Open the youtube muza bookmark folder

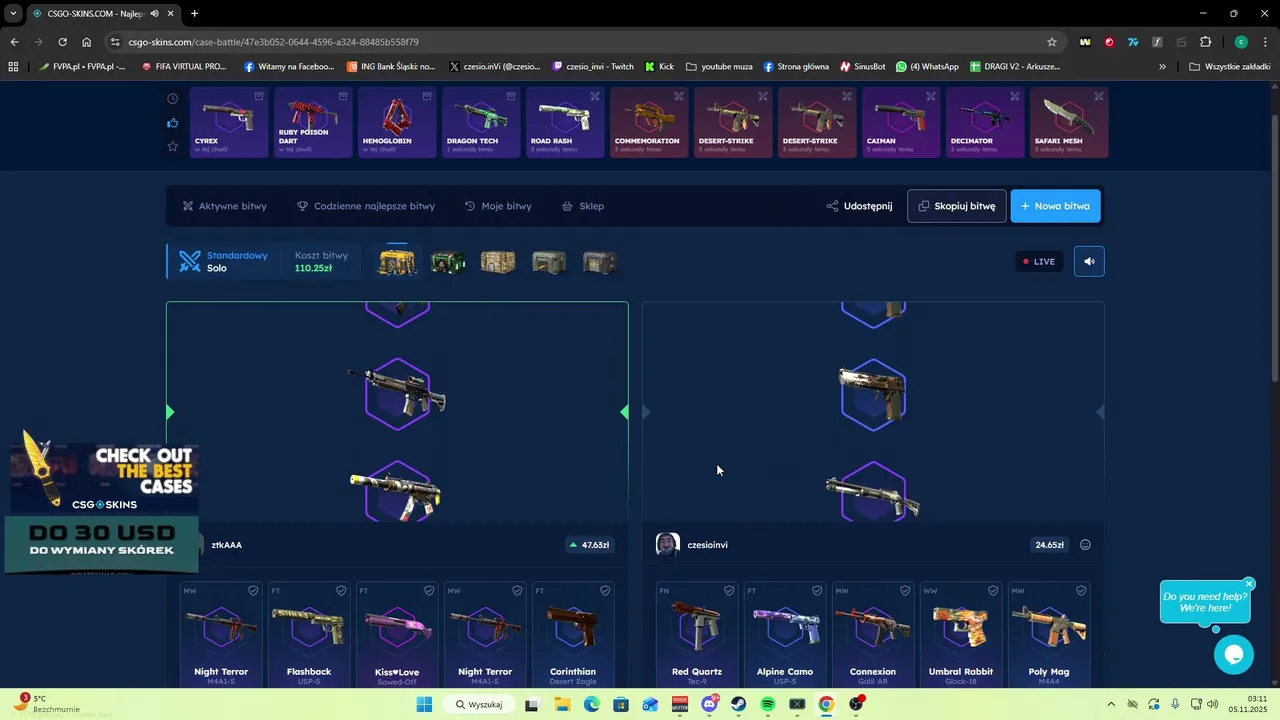(719, 67)
